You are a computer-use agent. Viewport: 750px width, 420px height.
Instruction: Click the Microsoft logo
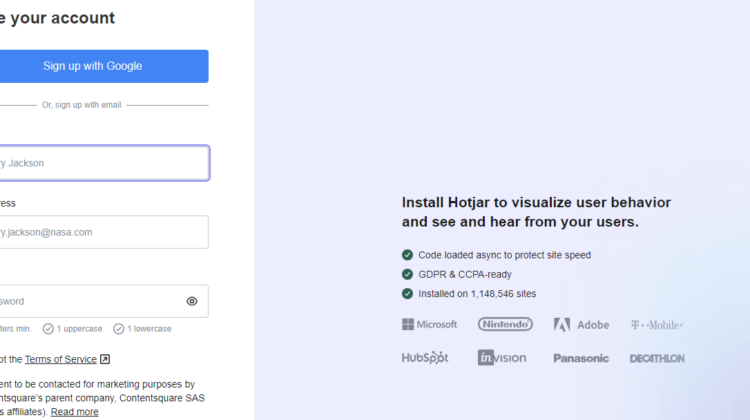coord(430,324)
